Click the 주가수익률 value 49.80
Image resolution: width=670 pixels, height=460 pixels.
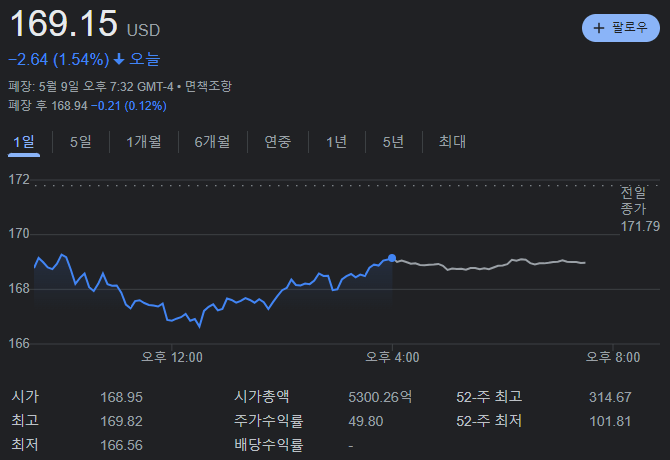pyautogui.click(x=366, y=421)
